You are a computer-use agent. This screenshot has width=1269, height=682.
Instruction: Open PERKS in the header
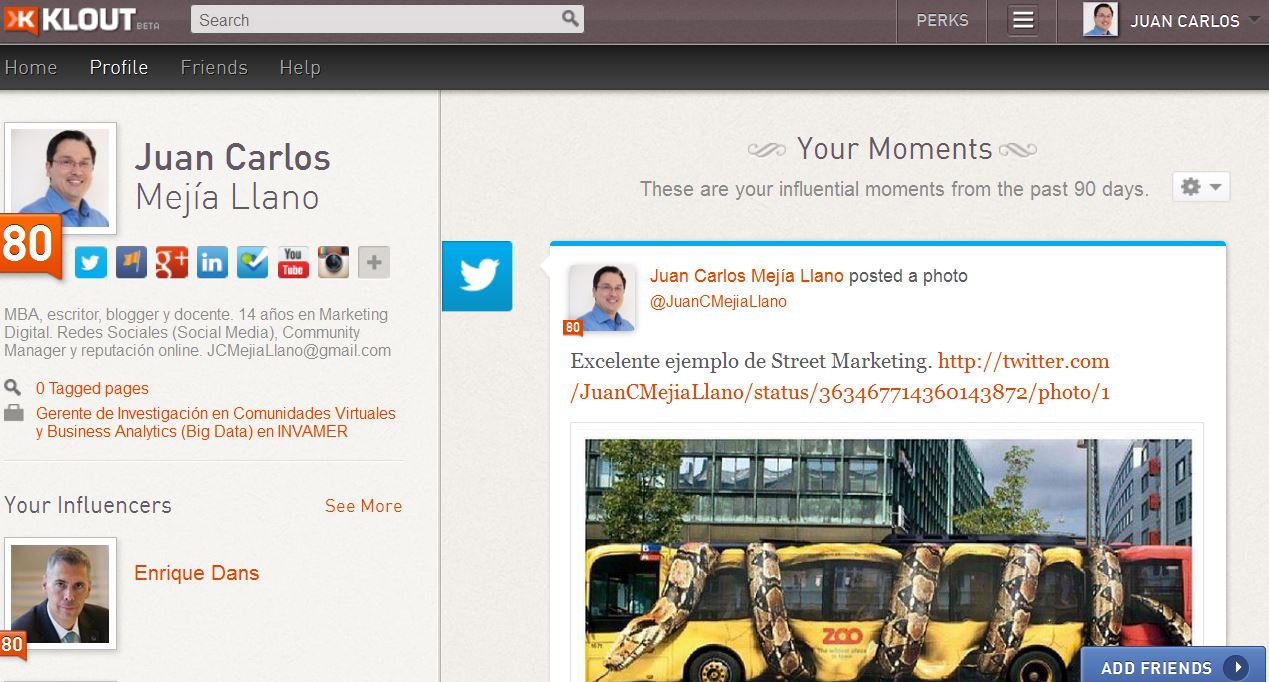(x=942, y=20)
